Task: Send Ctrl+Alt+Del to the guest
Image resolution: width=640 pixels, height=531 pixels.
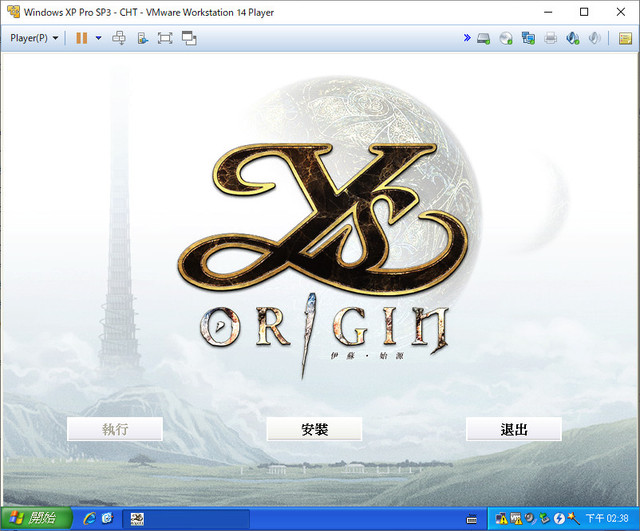Action: click(119, 38)
